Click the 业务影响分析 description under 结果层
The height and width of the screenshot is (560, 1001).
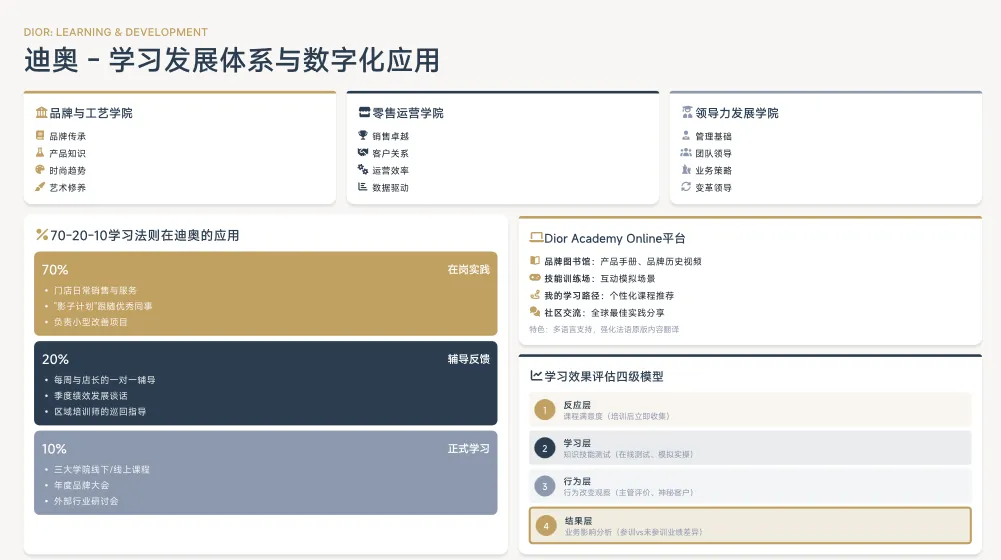pos(633,532)
